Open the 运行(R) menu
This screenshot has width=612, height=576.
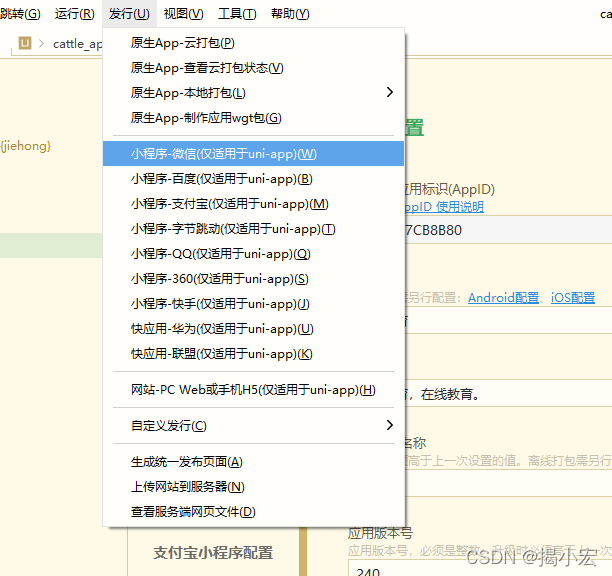tap(75, 14)
